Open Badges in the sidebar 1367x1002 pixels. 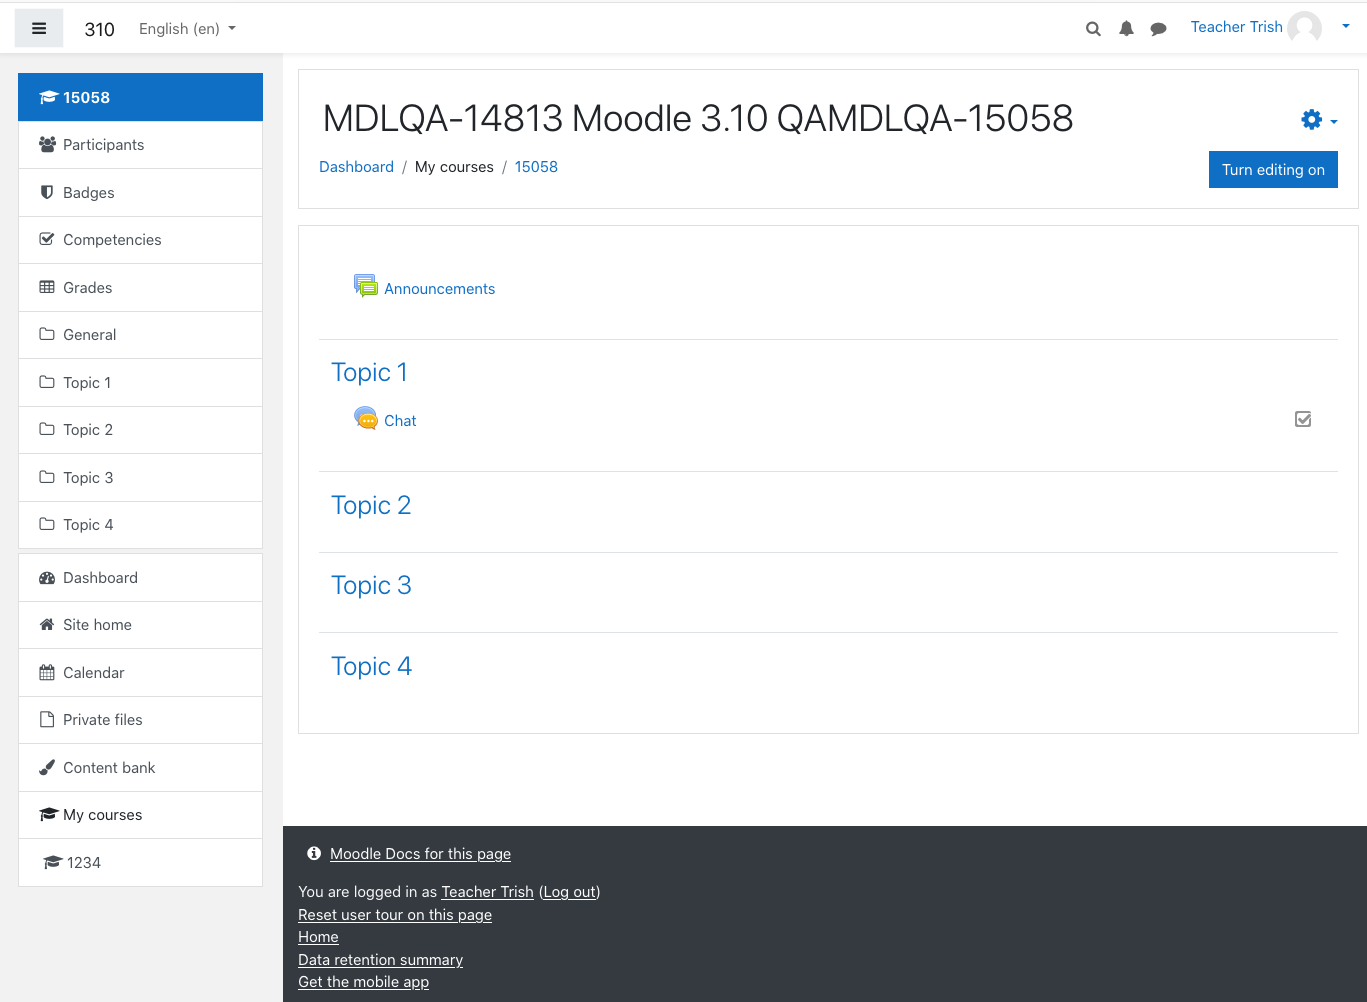pos(140,192)
